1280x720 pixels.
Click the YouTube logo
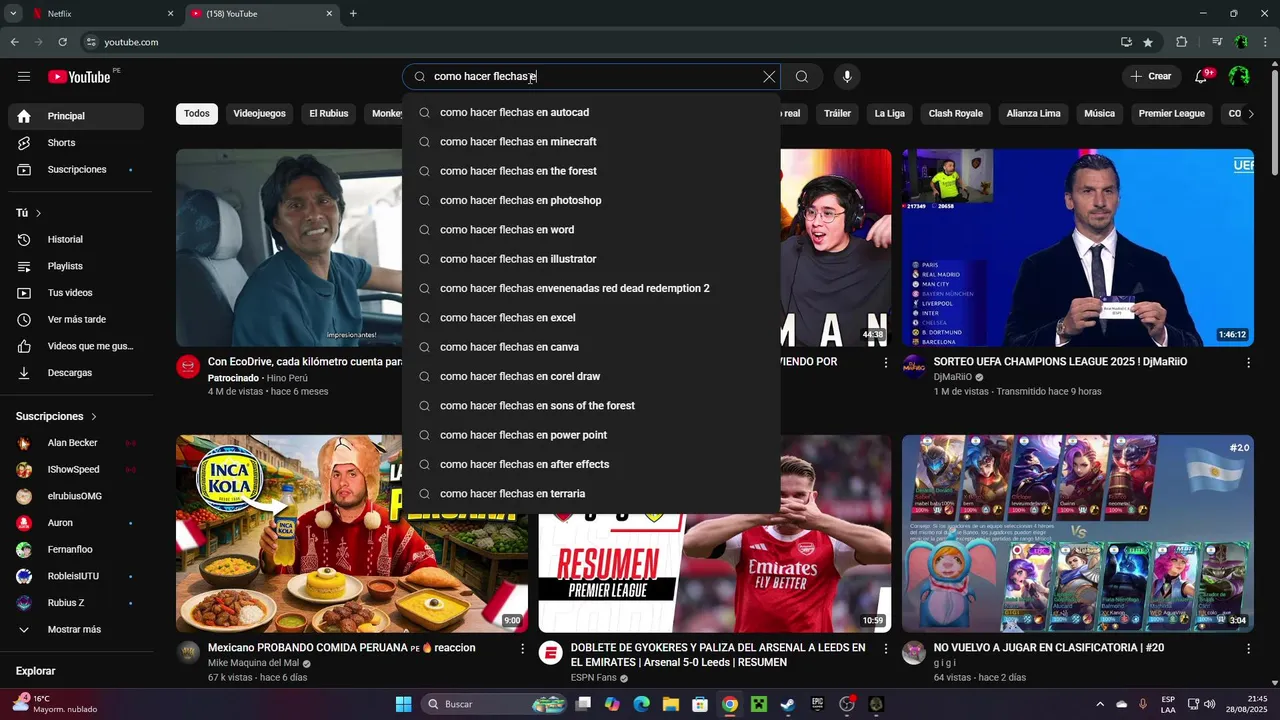click(79, 77)
